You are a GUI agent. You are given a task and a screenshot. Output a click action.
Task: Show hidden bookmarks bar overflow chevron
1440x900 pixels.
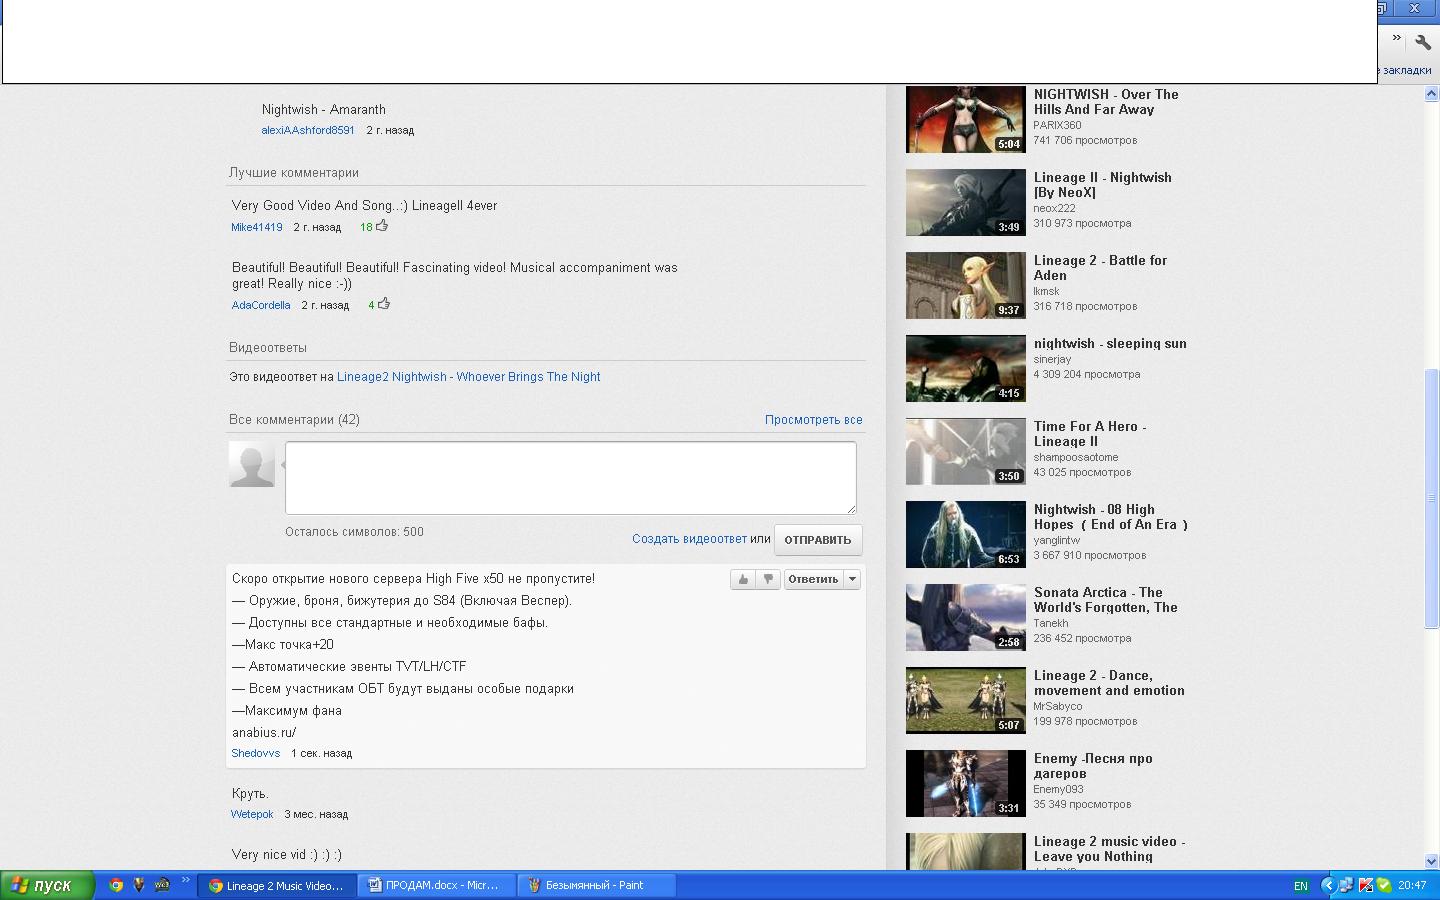coord(1397,39)
